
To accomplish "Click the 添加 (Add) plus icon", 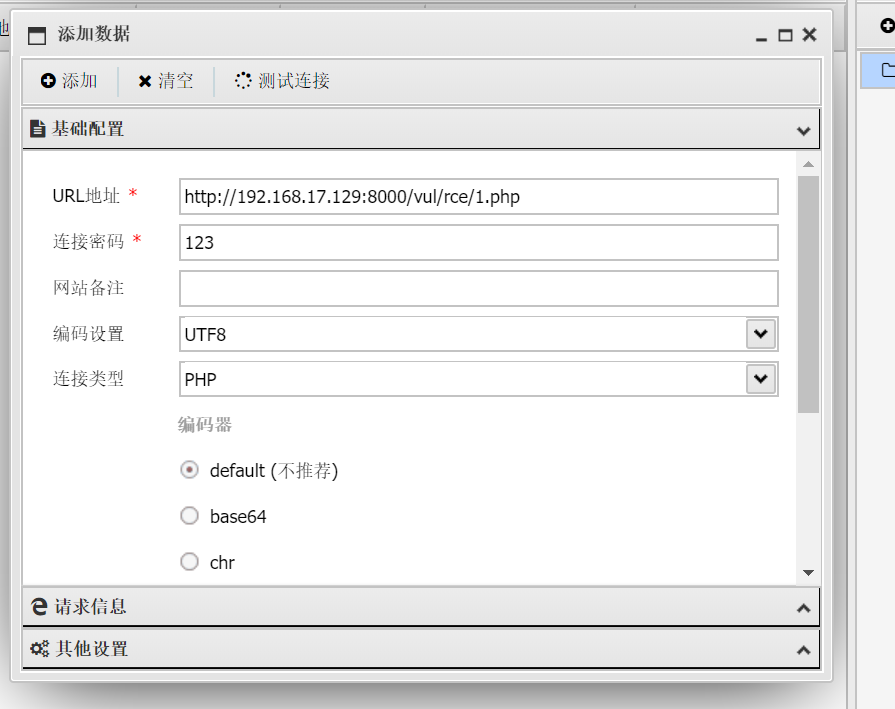I will [x=48, y=81].
